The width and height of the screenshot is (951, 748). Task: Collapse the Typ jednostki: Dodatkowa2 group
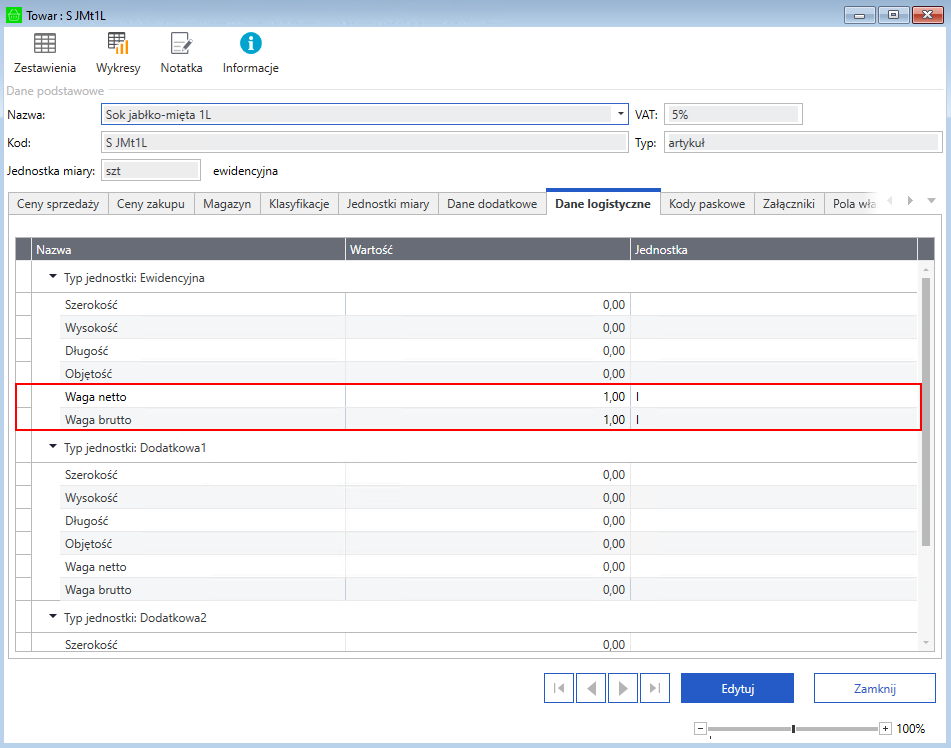point(52,617)
